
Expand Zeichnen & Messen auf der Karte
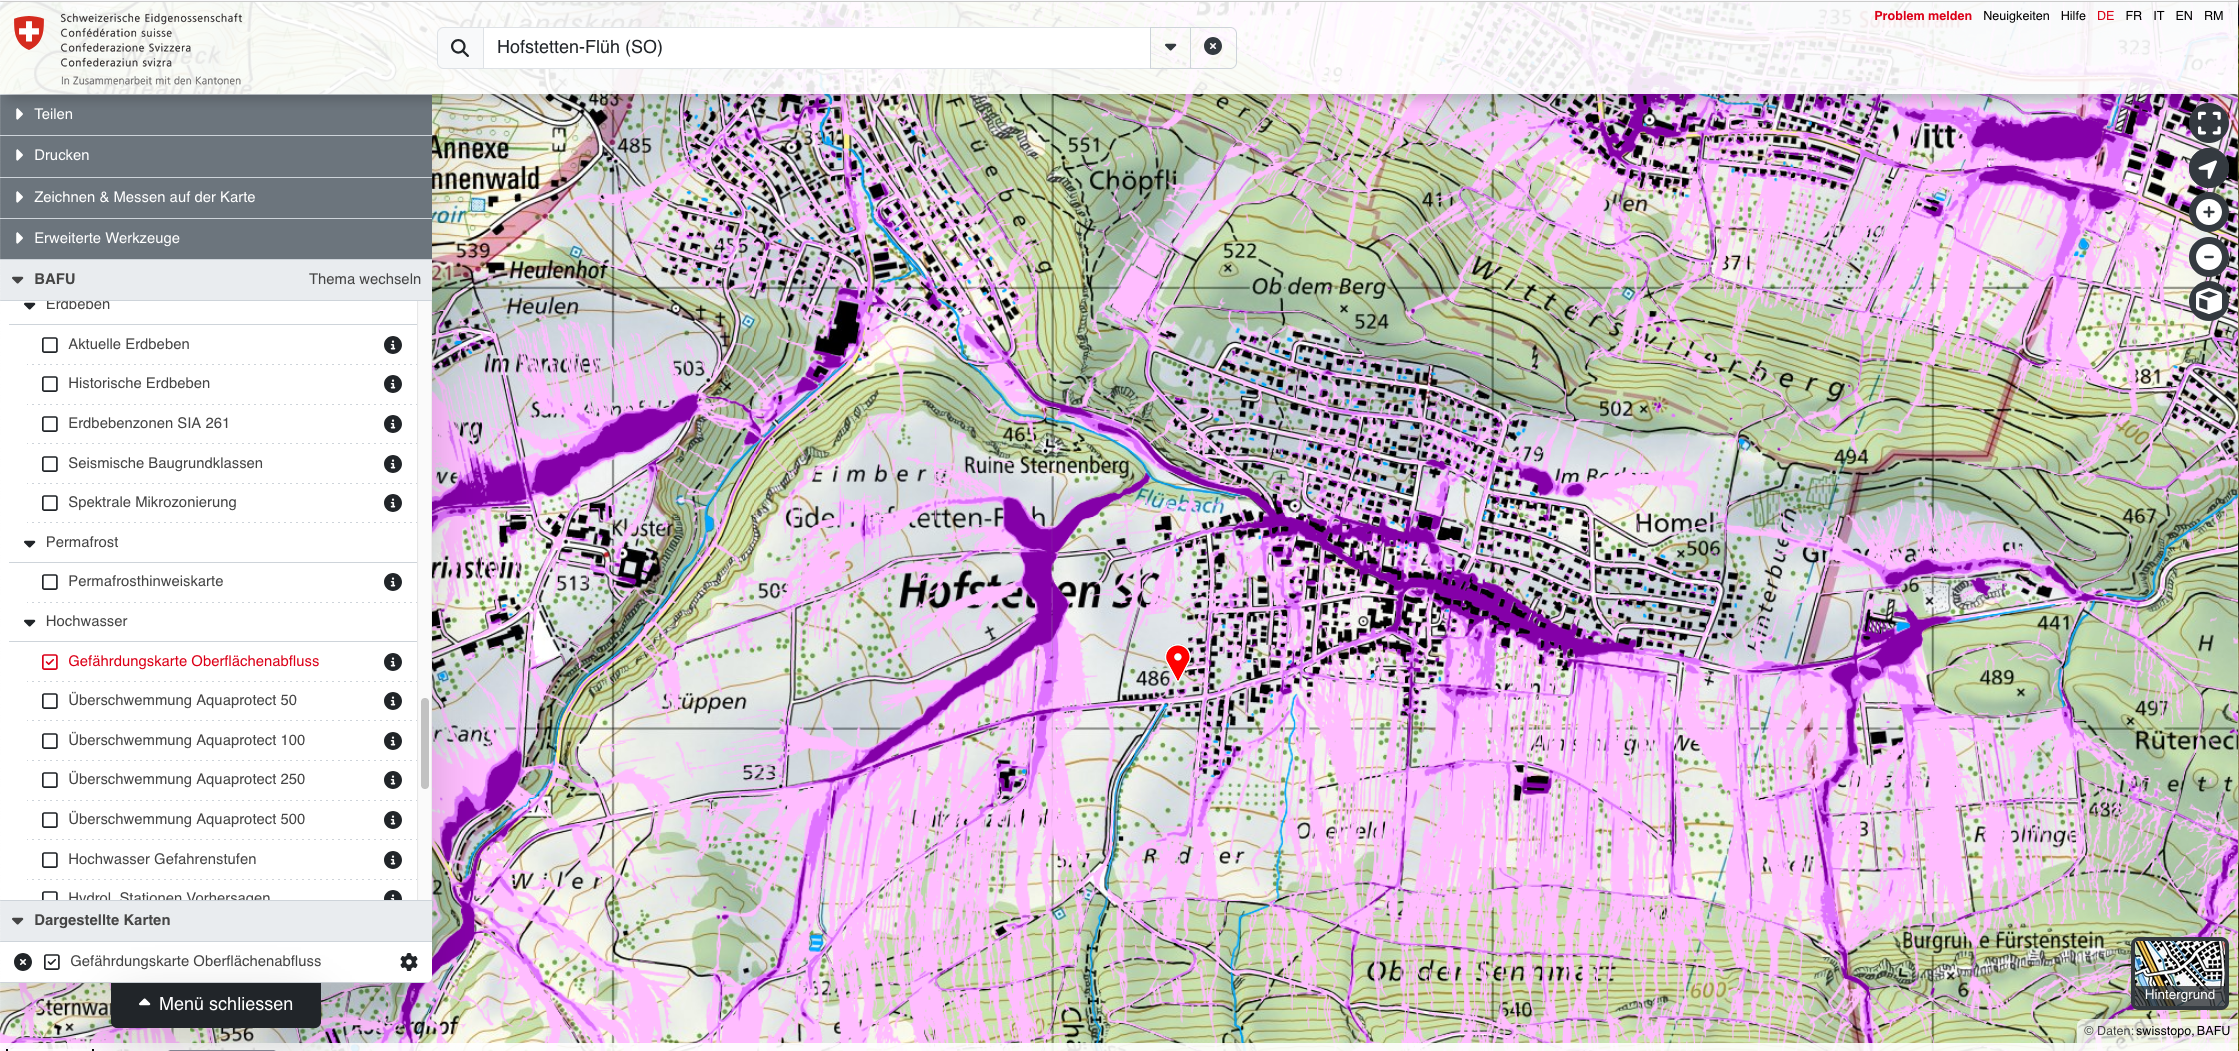[x=144, y=197]
